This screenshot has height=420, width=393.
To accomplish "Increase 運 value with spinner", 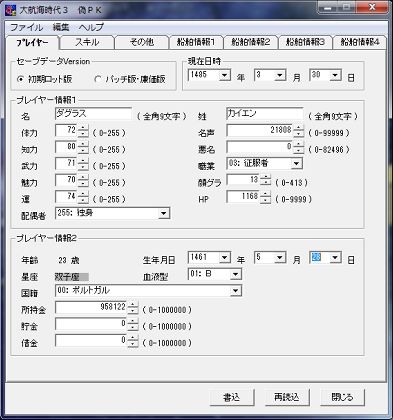I will [x=83, y=194].
